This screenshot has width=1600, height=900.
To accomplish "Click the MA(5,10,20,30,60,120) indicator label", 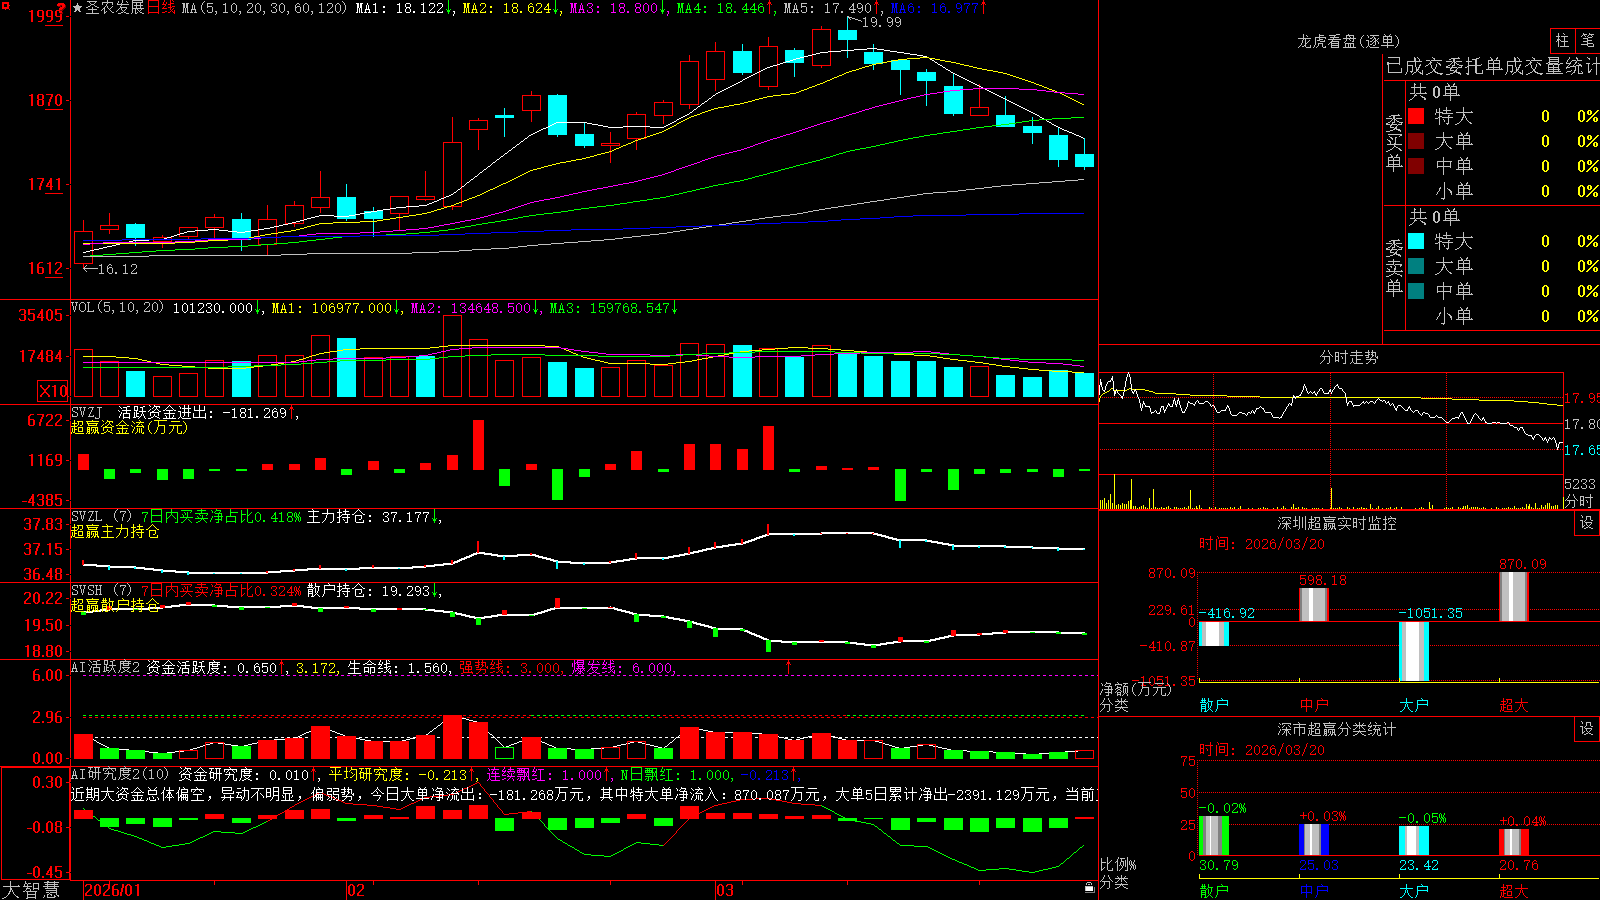I will click(264, 8).
